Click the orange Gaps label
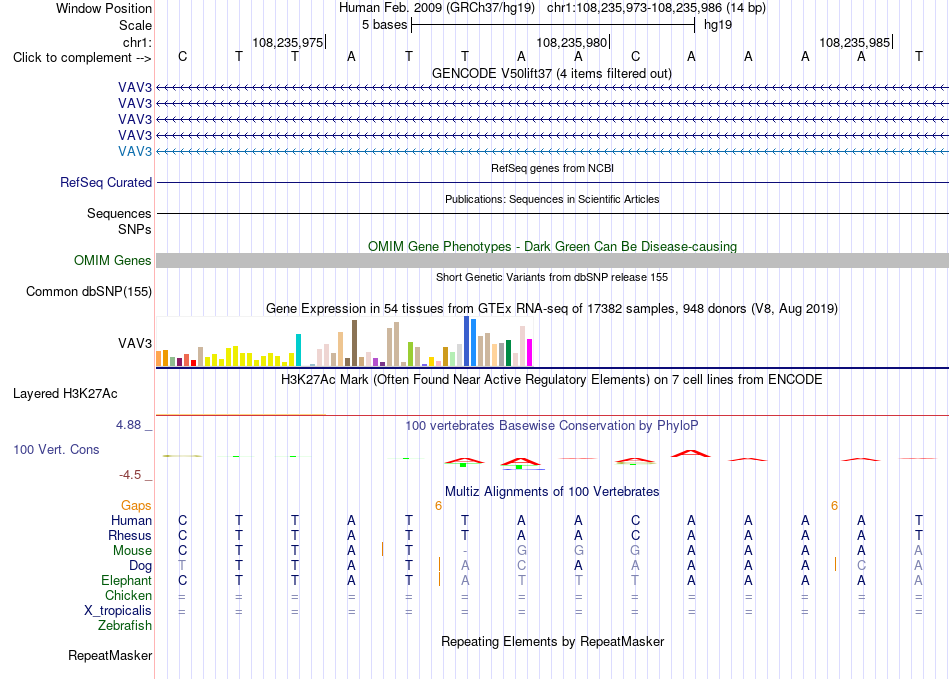The height and width of the screenshot is (679, 950). (x=136, y=505)
